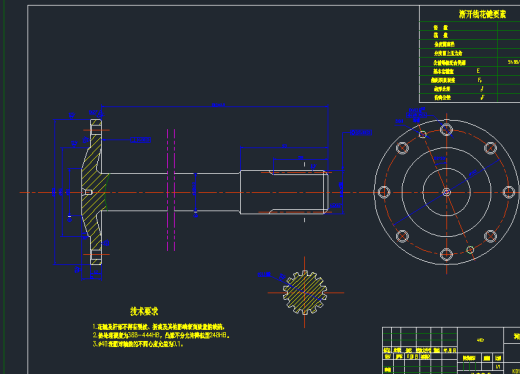Select the blue leader label at shaft spline end
This screenshot has height=374, width=520.
click(361, 133)
